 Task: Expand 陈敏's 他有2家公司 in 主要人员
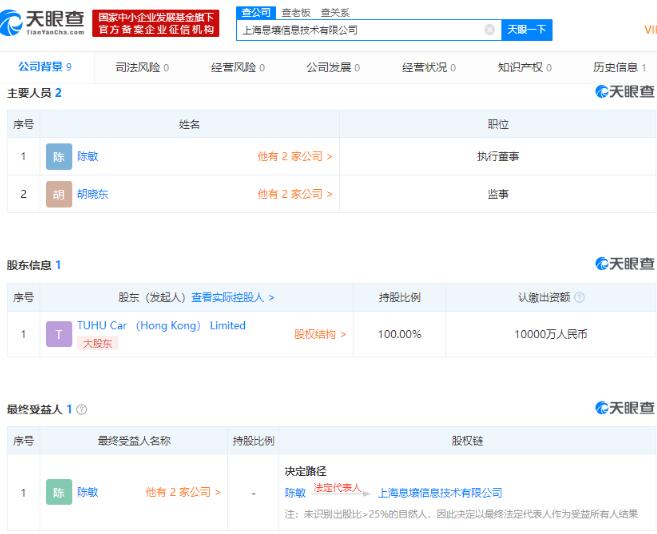(x=294, y=157)
